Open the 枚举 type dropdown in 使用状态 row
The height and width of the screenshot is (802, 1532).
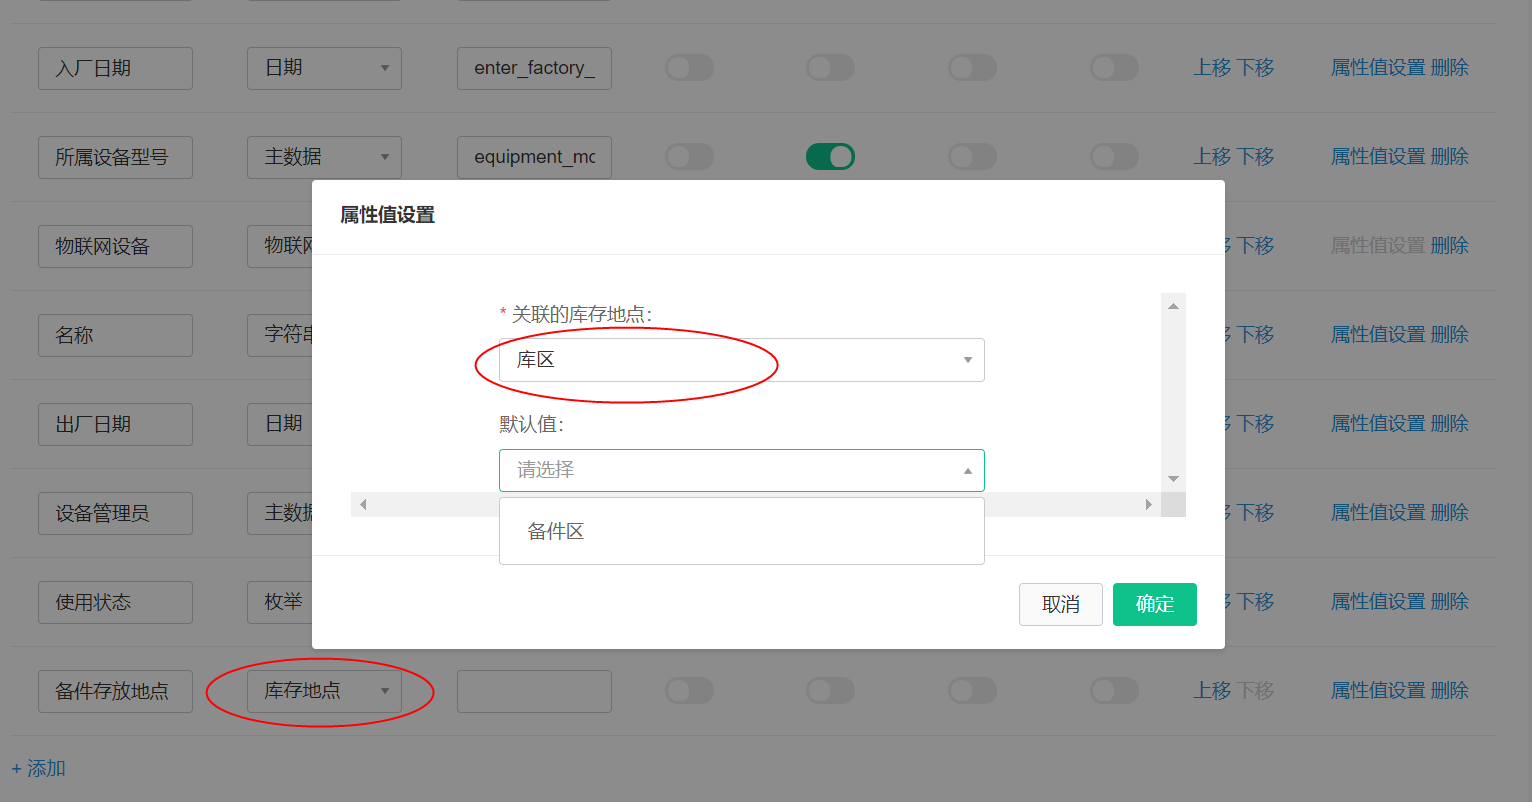tap(280, 602)
